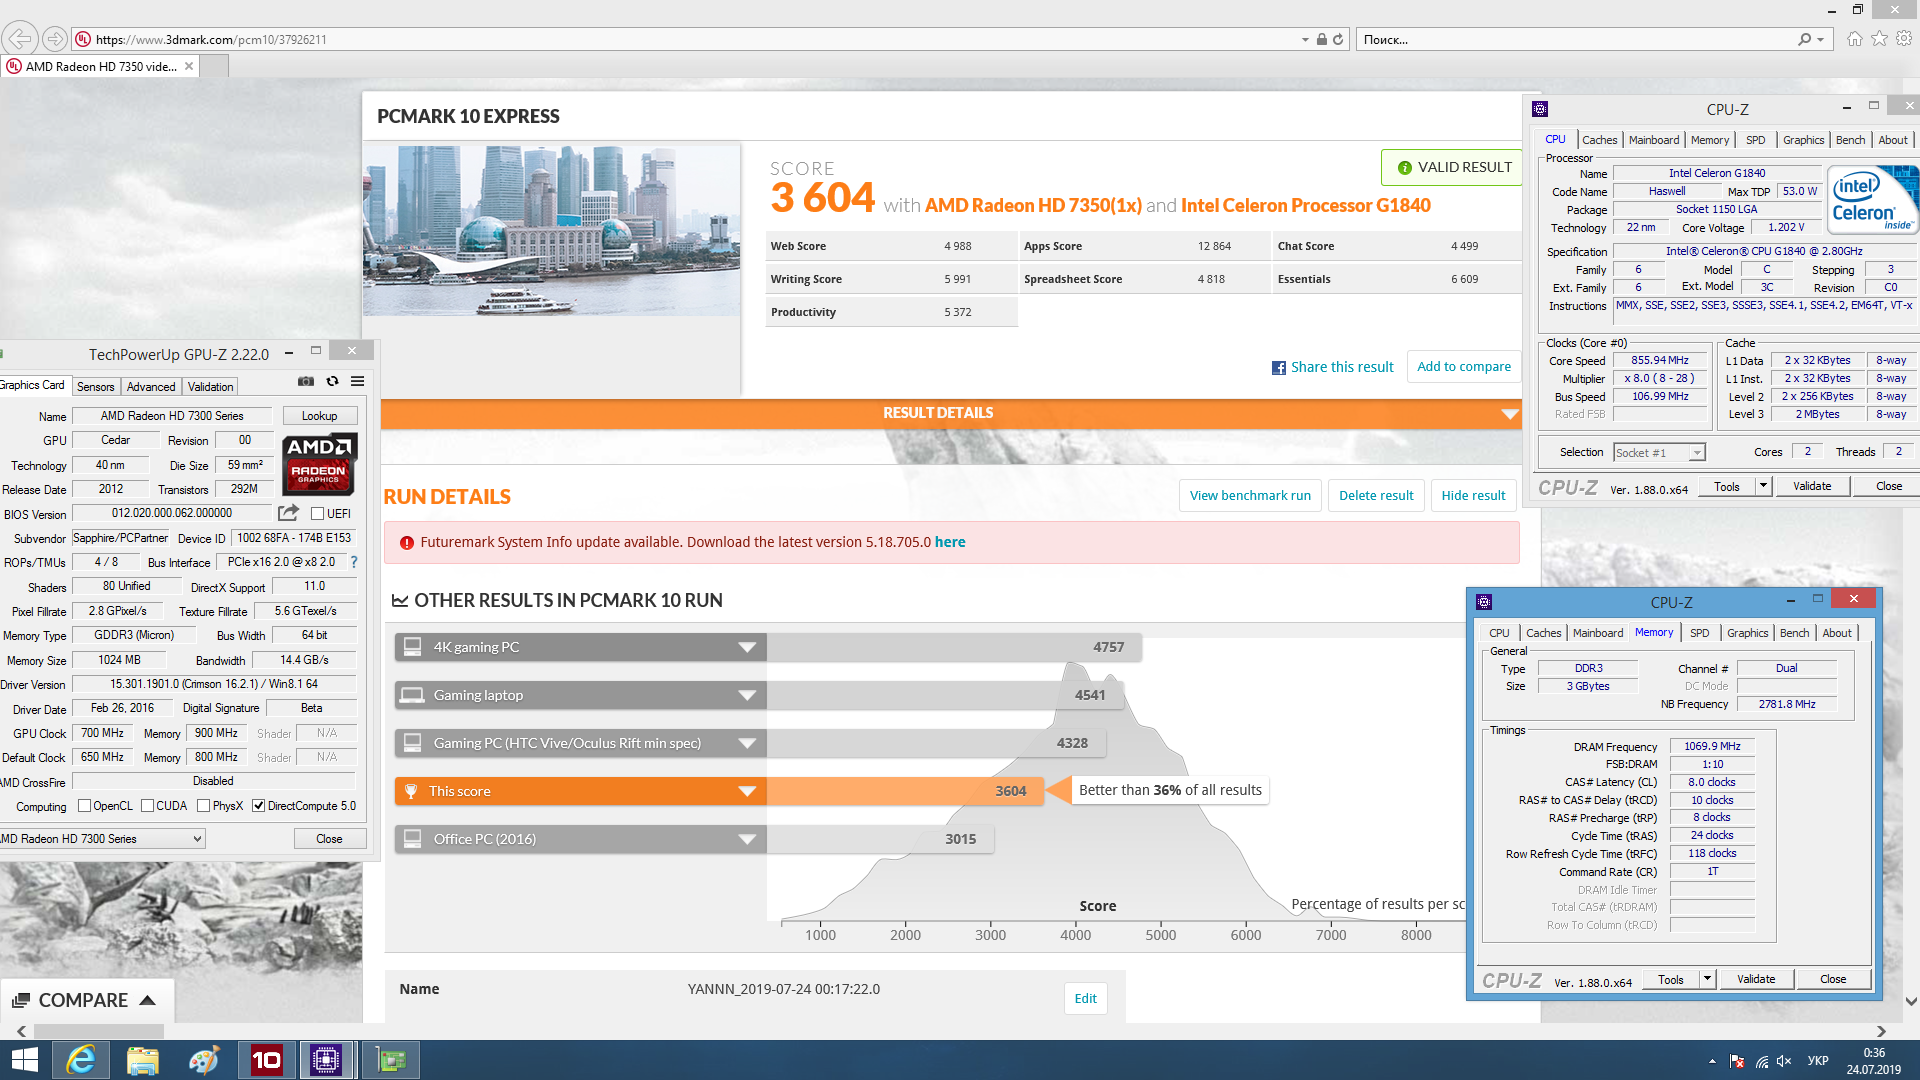Click the 'here' download link
The width and height of the screenshot is (1920, 1080).
[x=950, y=542]
